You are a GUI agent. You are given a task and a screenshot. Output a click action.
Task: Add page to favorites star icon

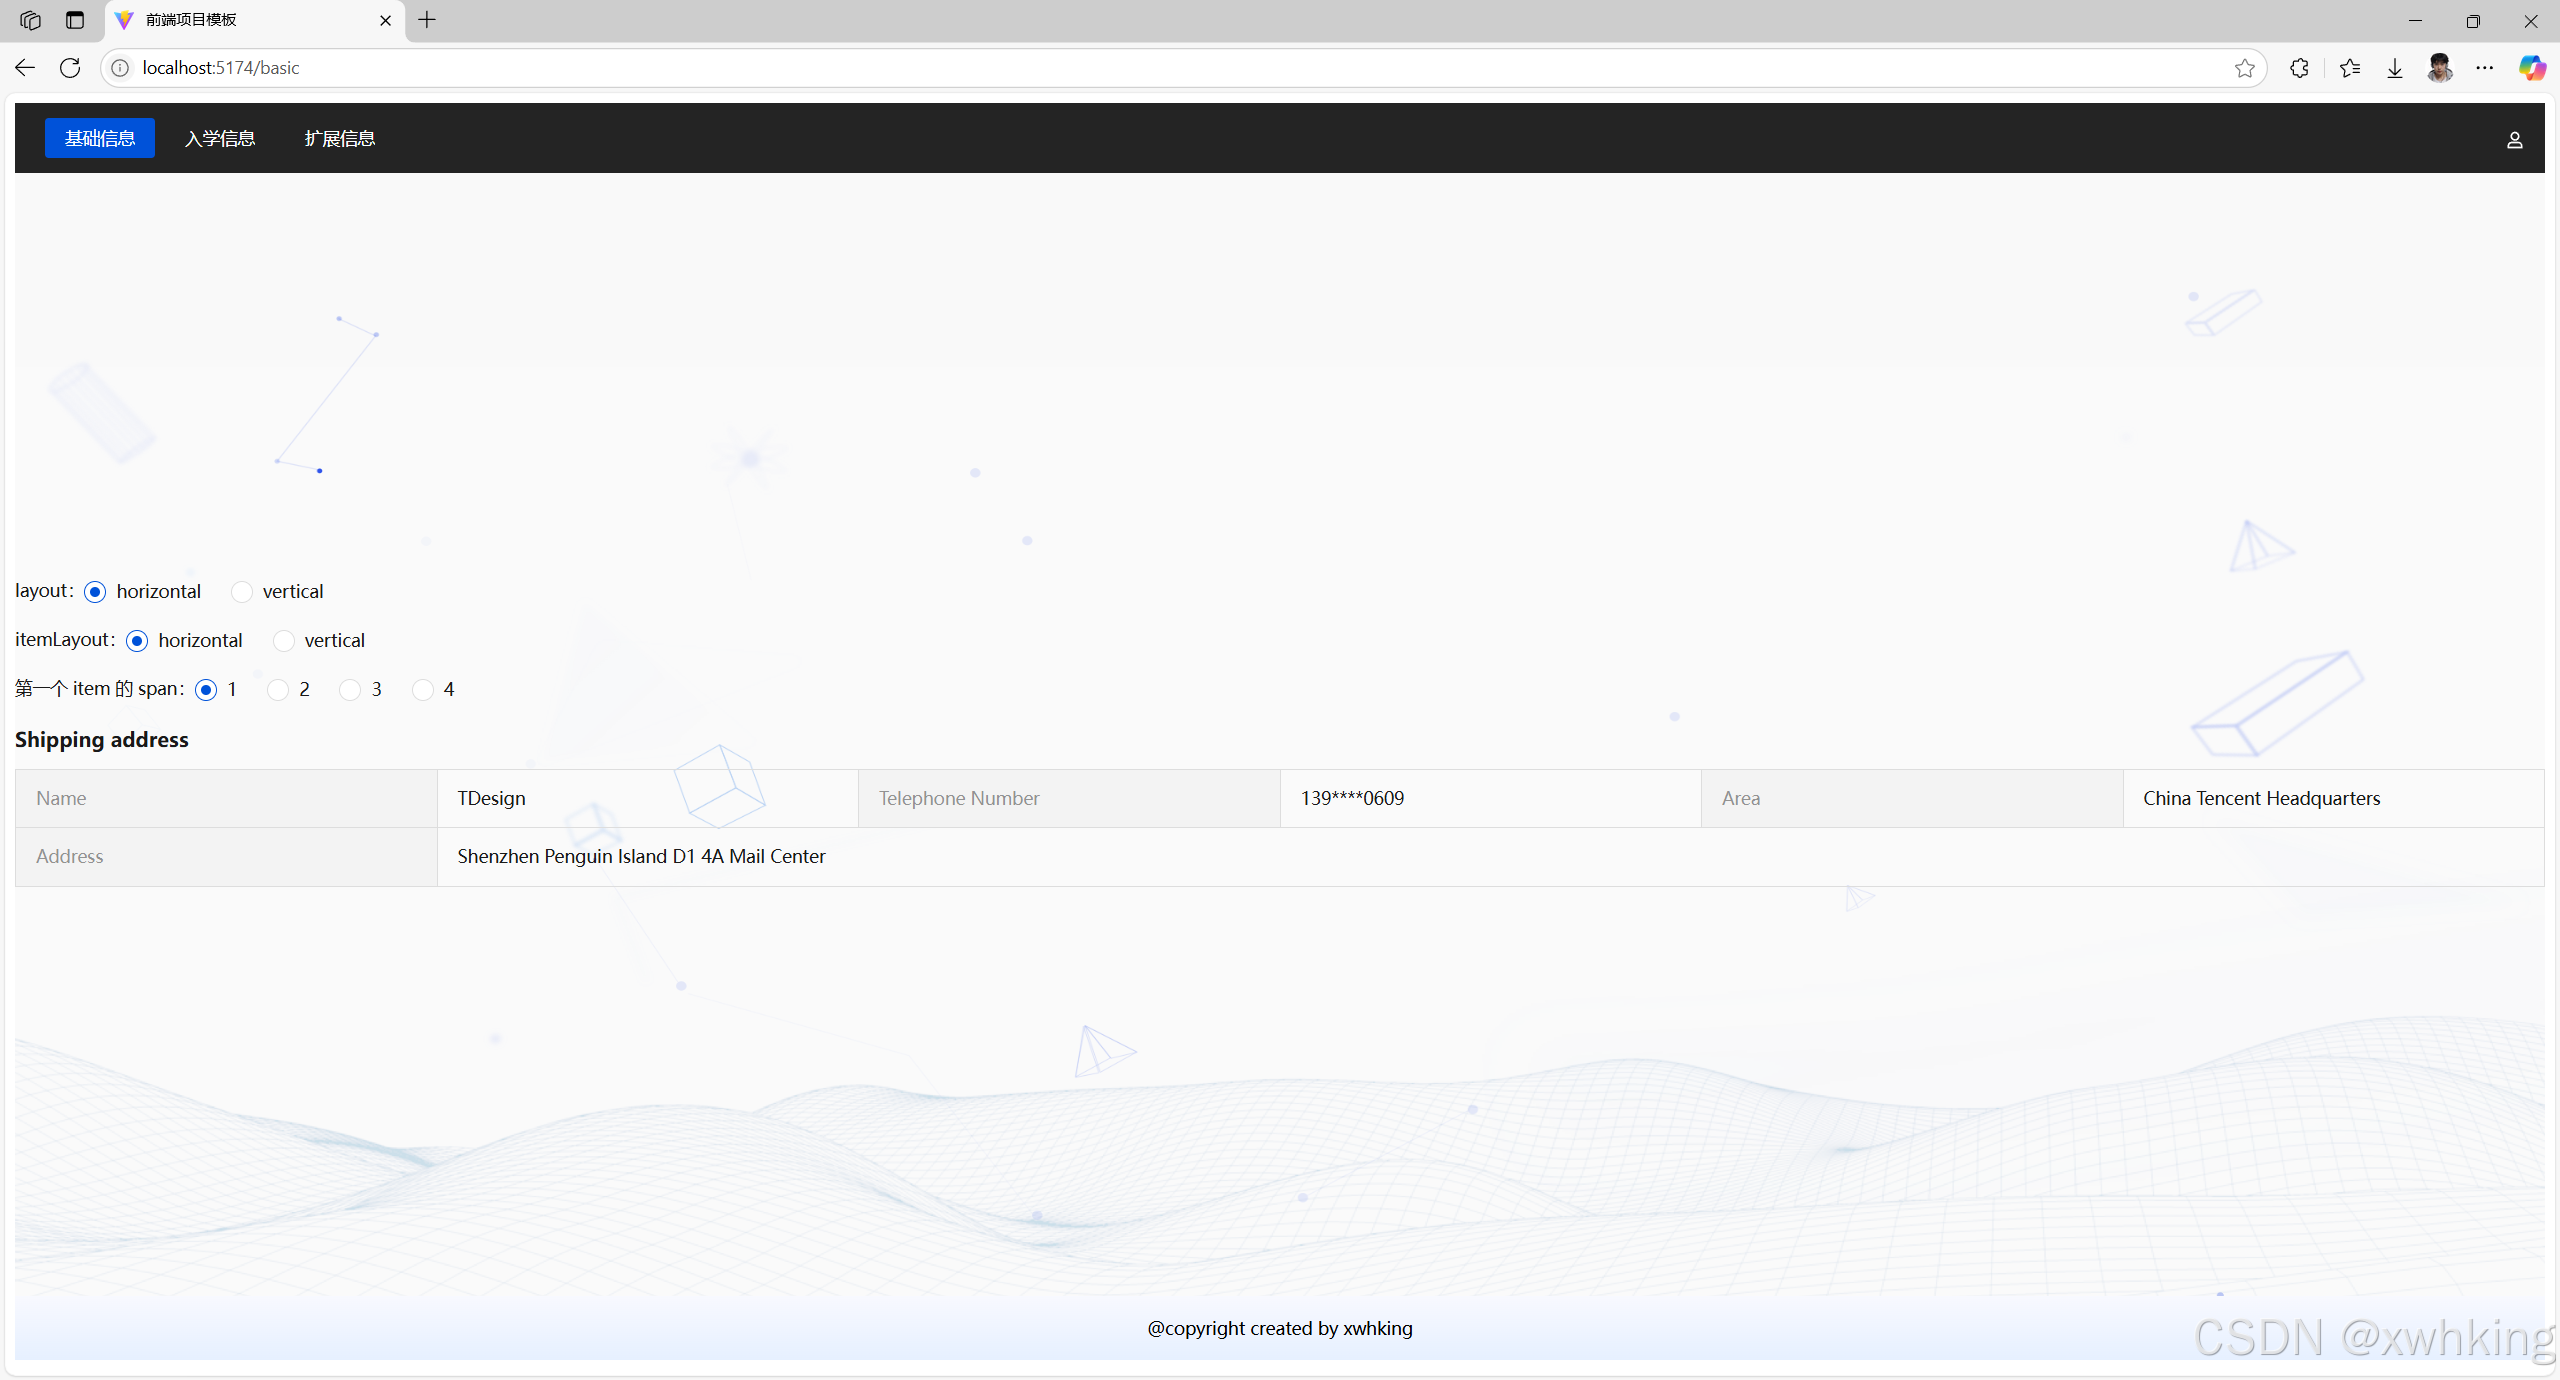tap(2244, 68)
